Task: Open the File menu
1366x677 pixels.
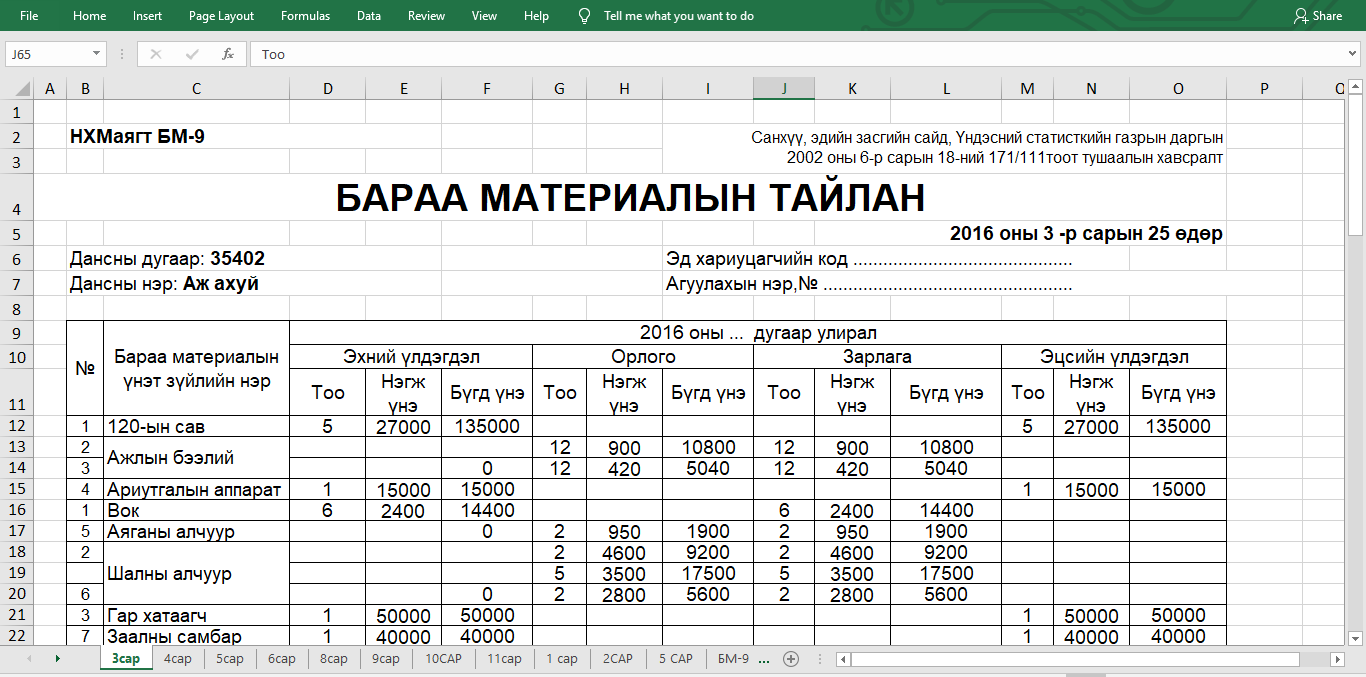Action: click(x=29, y=16)
